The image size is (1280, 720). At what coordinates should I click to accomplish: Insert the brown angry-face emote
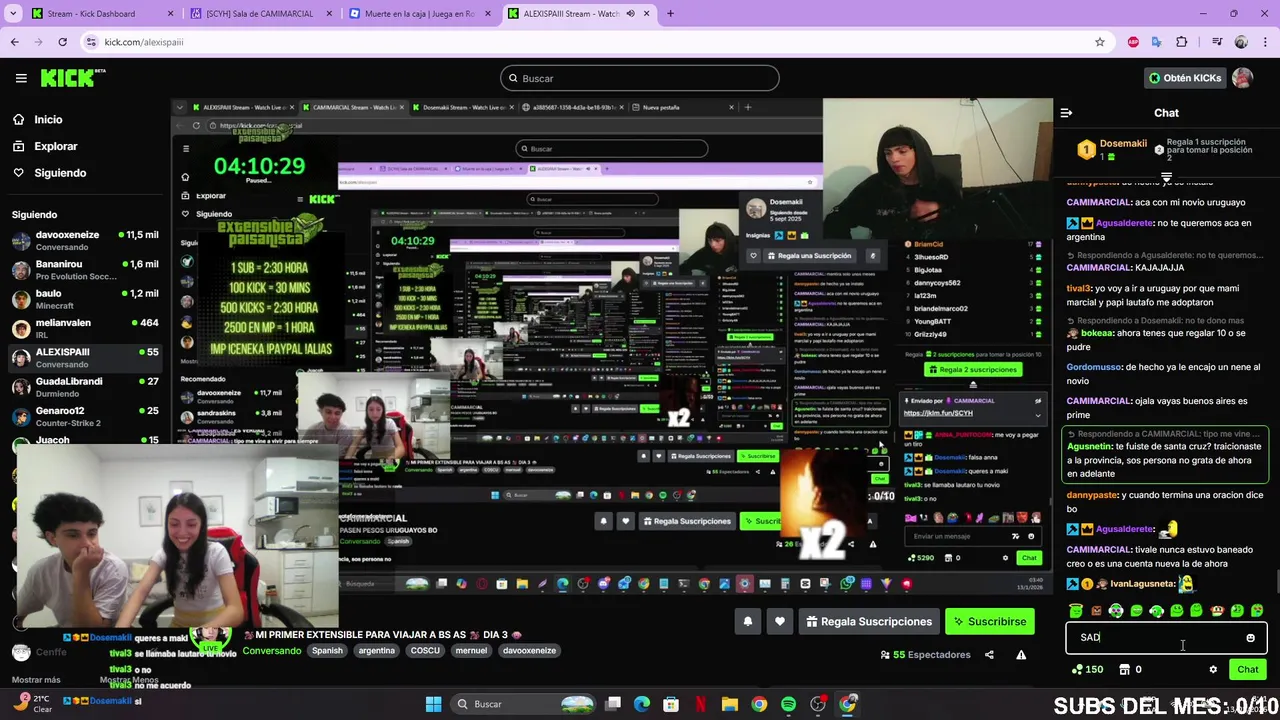point(1096,610)
